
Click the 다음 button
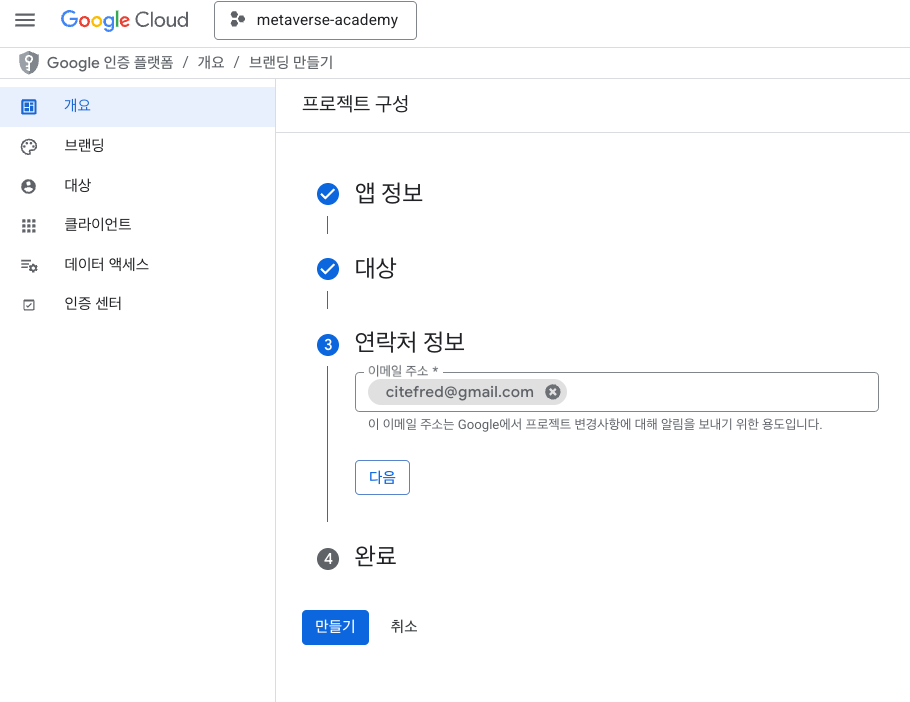click(382, 477)
